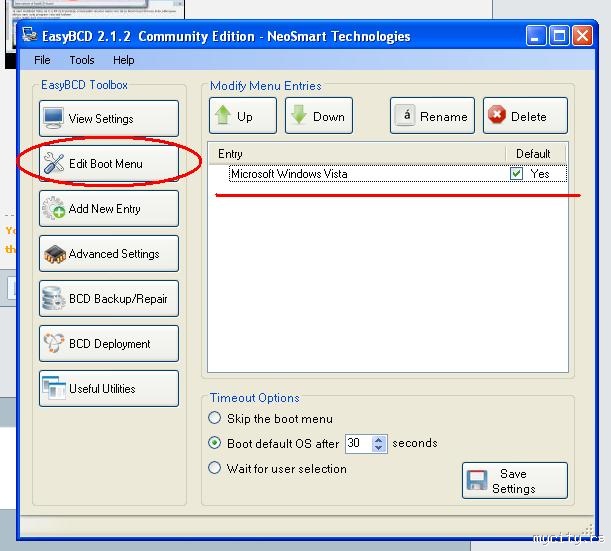Click the BCD Deployment icon
Image resolution: width=611 pixels, height=551 pixels.
[x=53, y=343]
